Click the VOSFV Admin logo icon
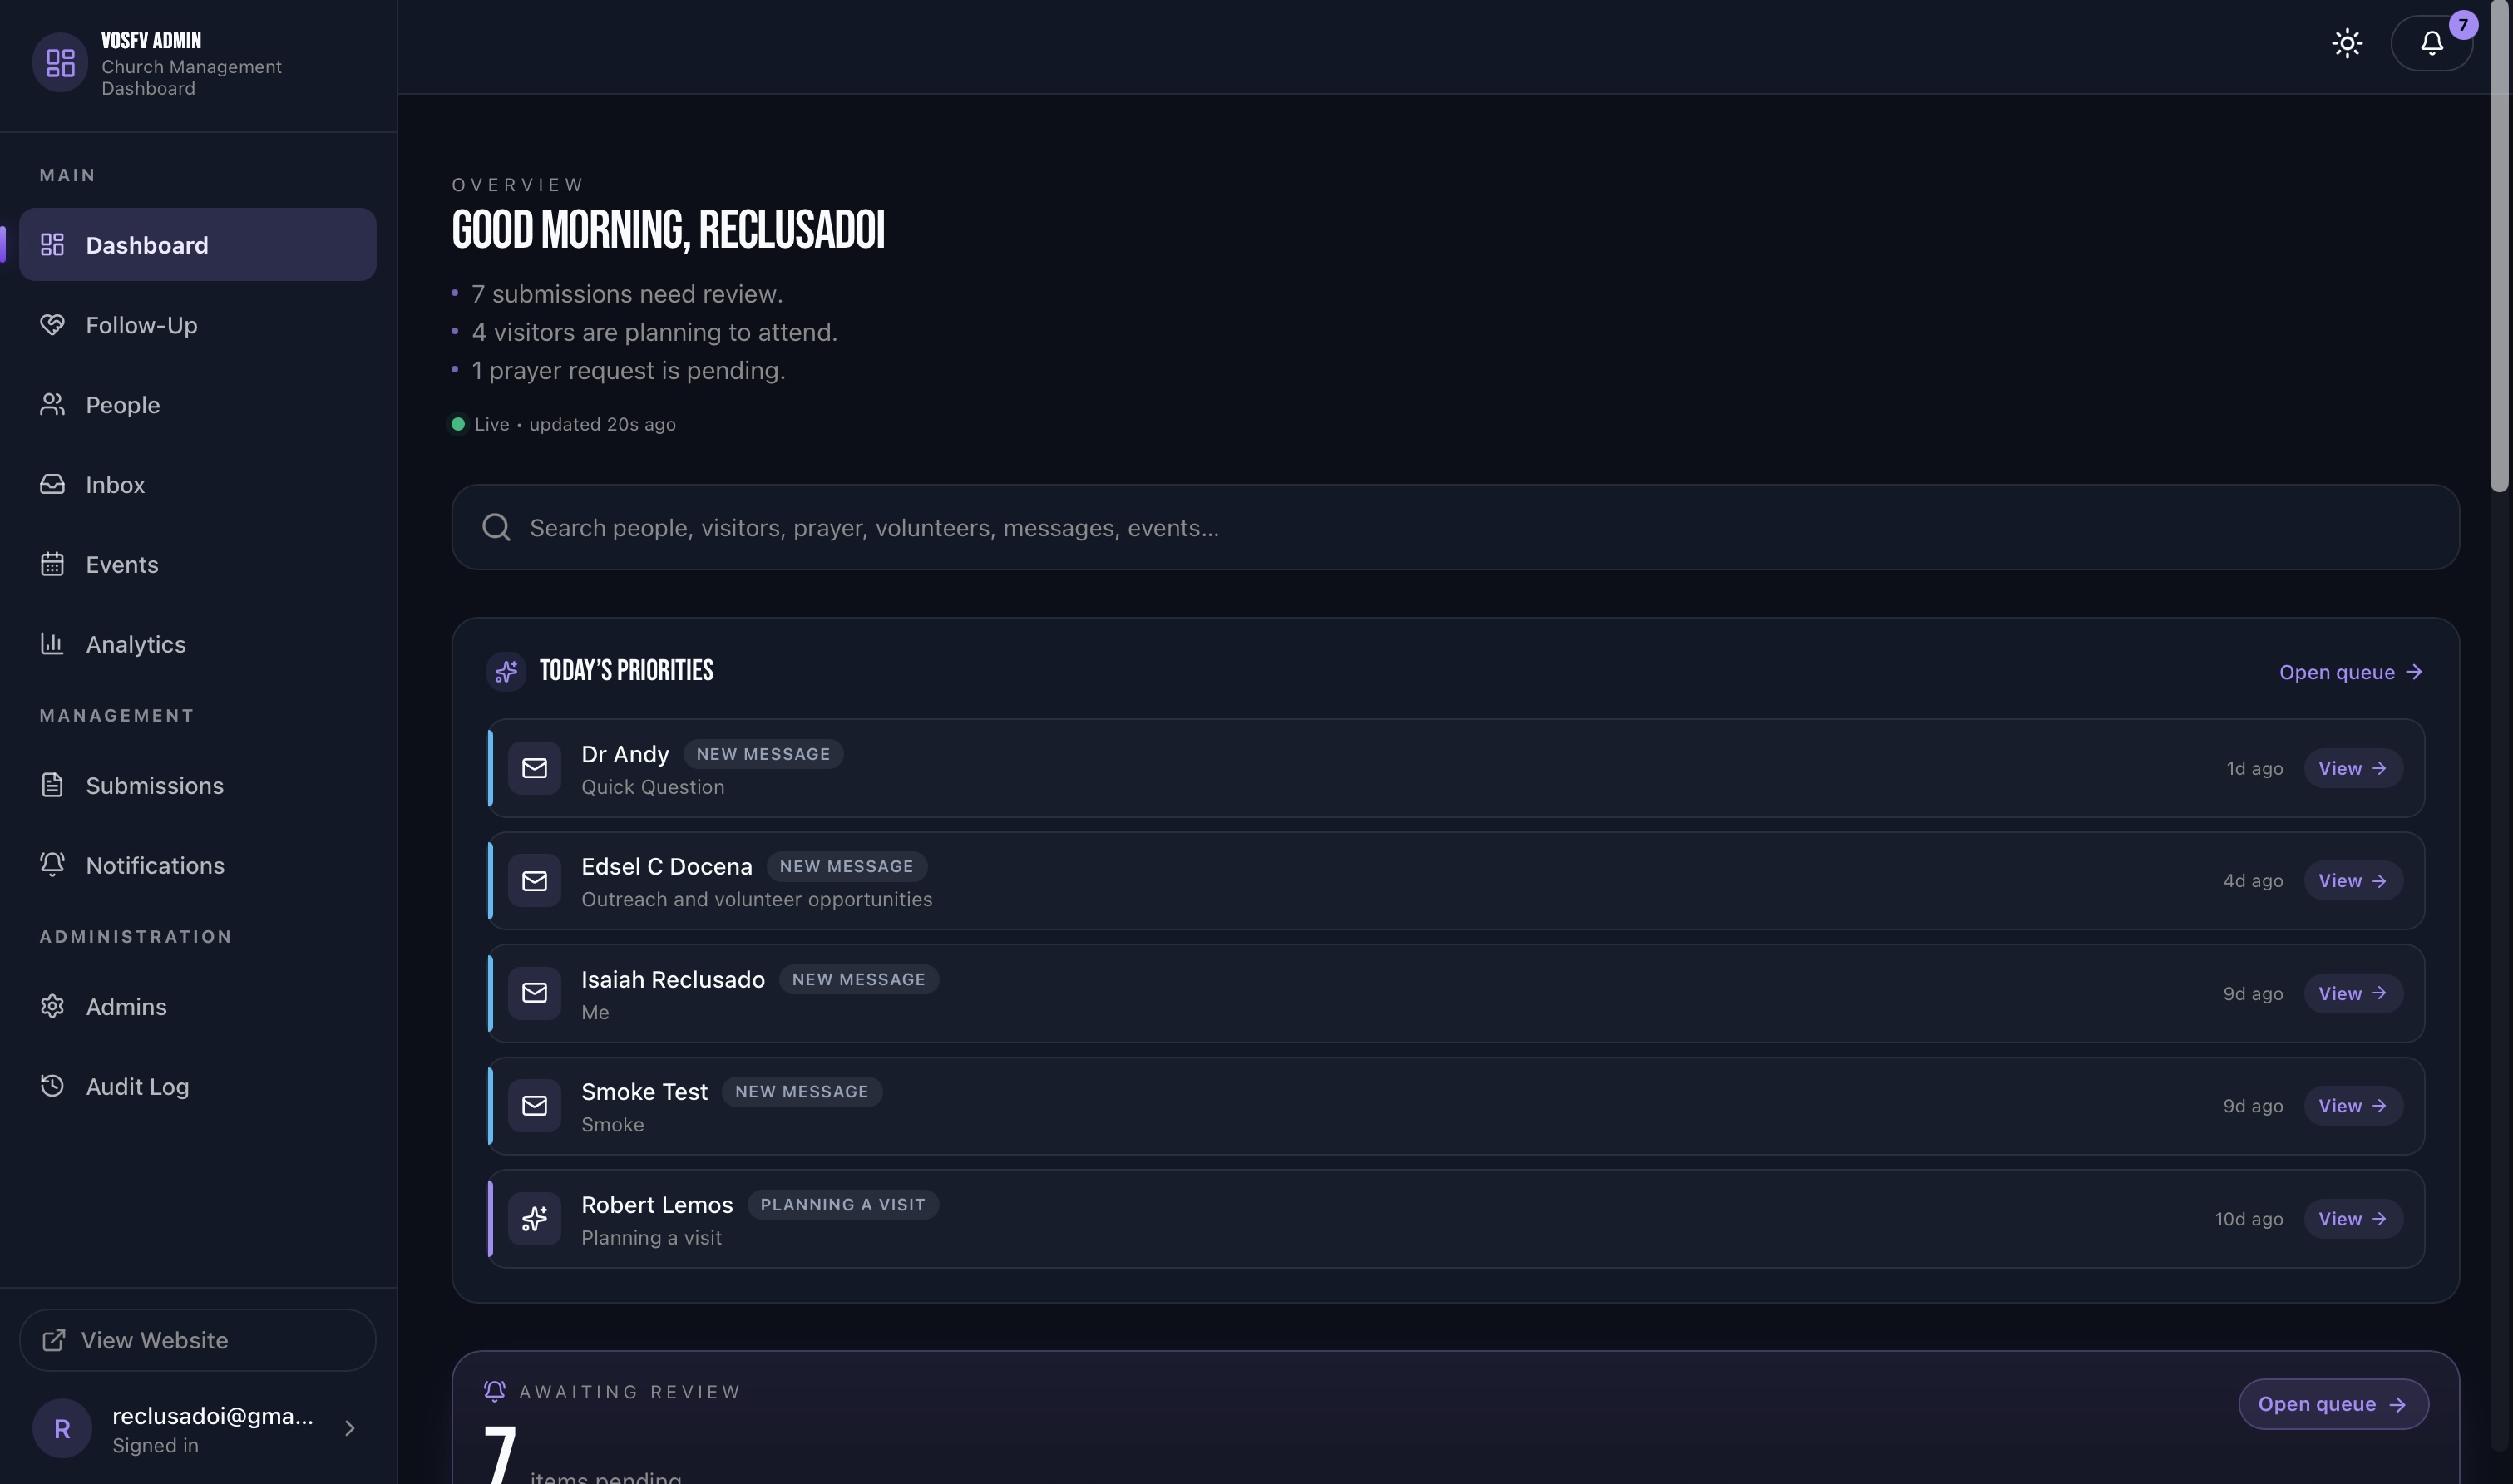 (x=60, y=63)
